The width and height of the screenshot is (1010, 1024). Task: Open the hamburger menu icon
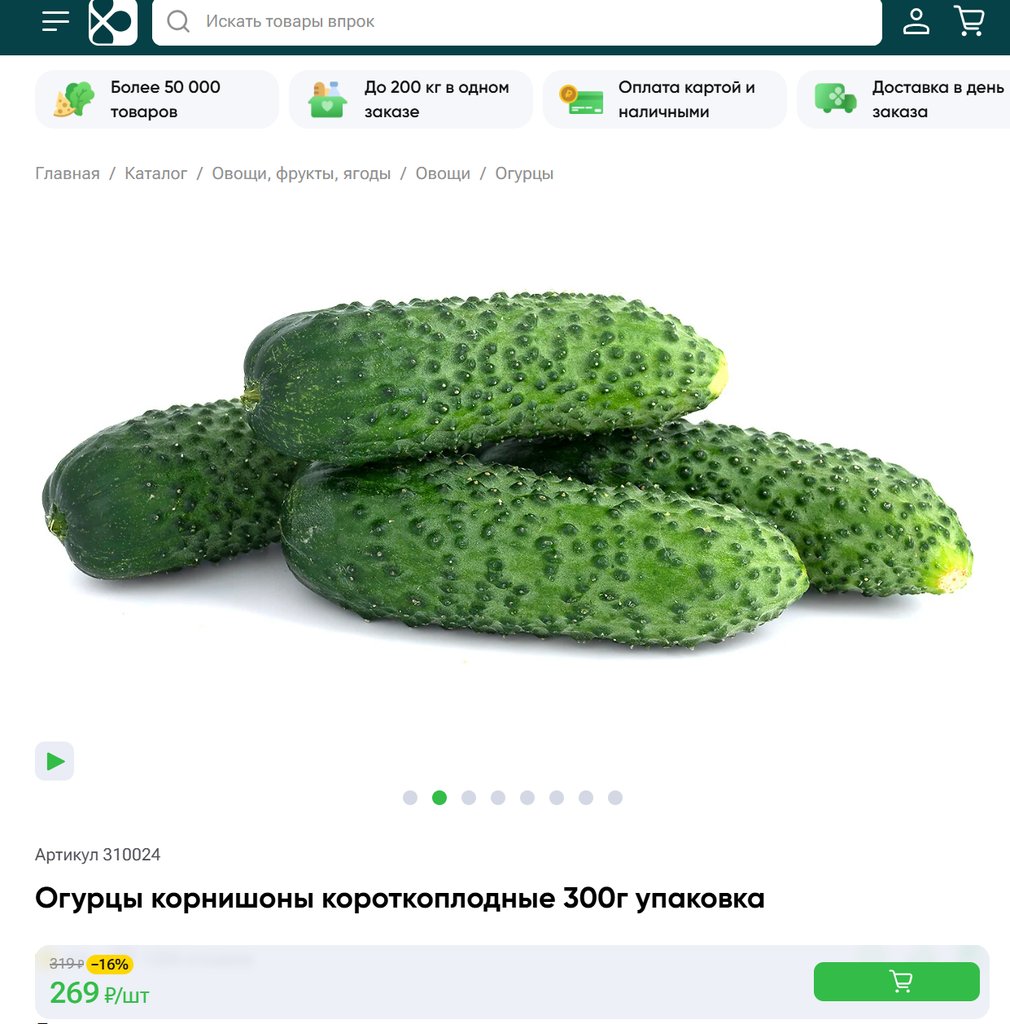pos(55,21)
